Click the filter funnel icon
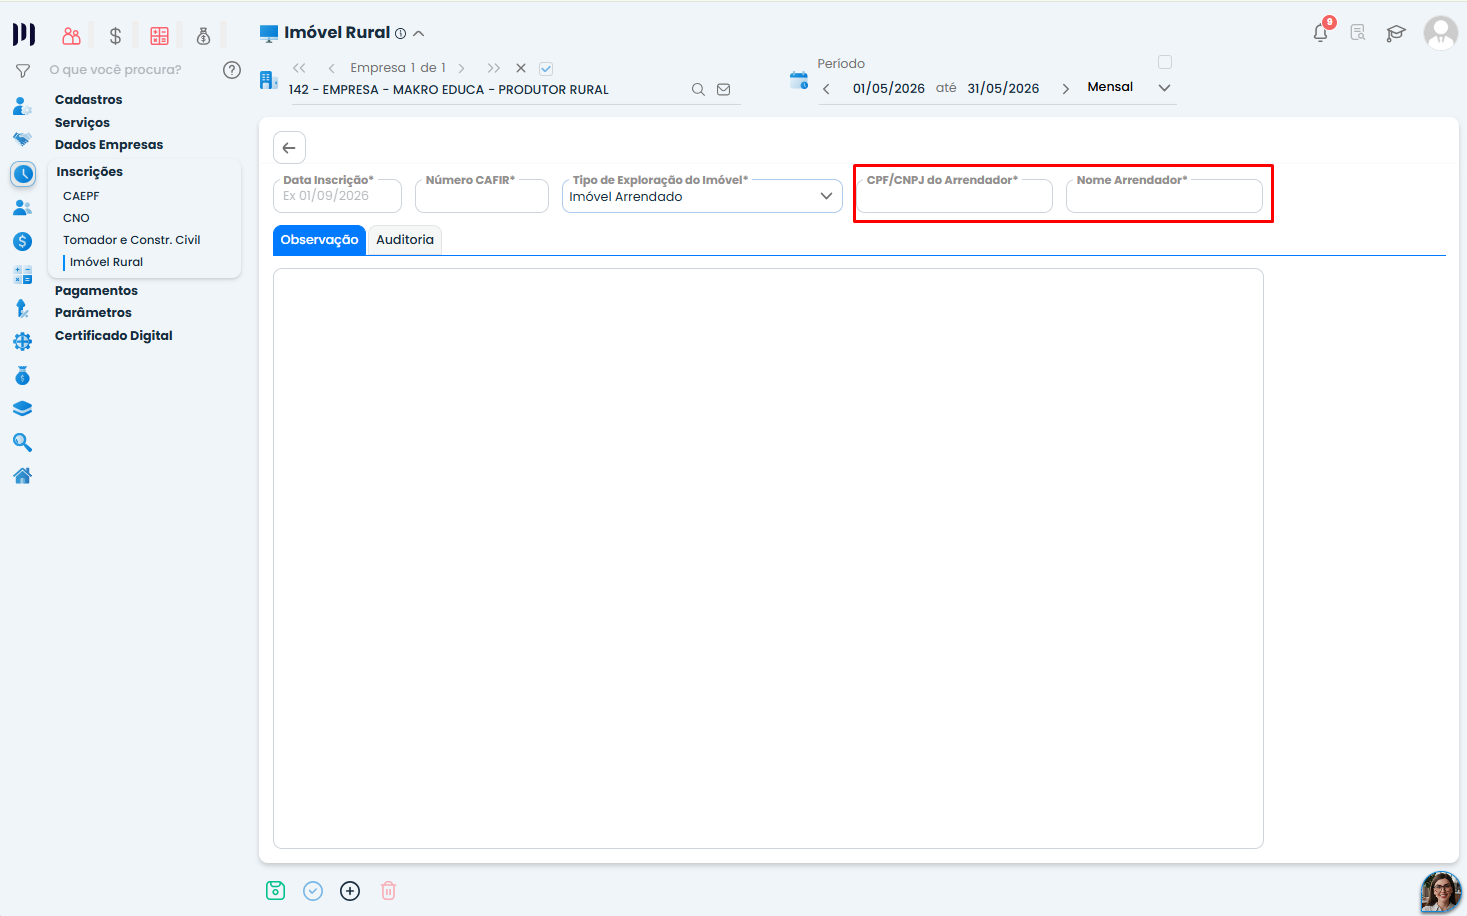The width and height of the screenshot is (1467, 916). tap(23, 71)
